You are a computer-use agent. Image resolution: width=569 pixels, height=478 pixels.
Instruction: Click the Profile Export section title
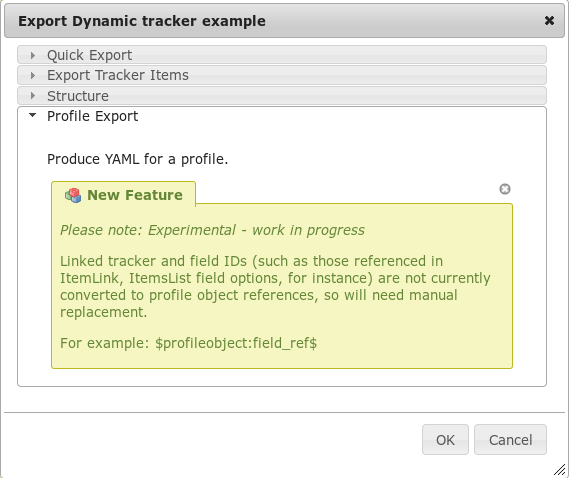pyautogui.click(x=93, y=116)
